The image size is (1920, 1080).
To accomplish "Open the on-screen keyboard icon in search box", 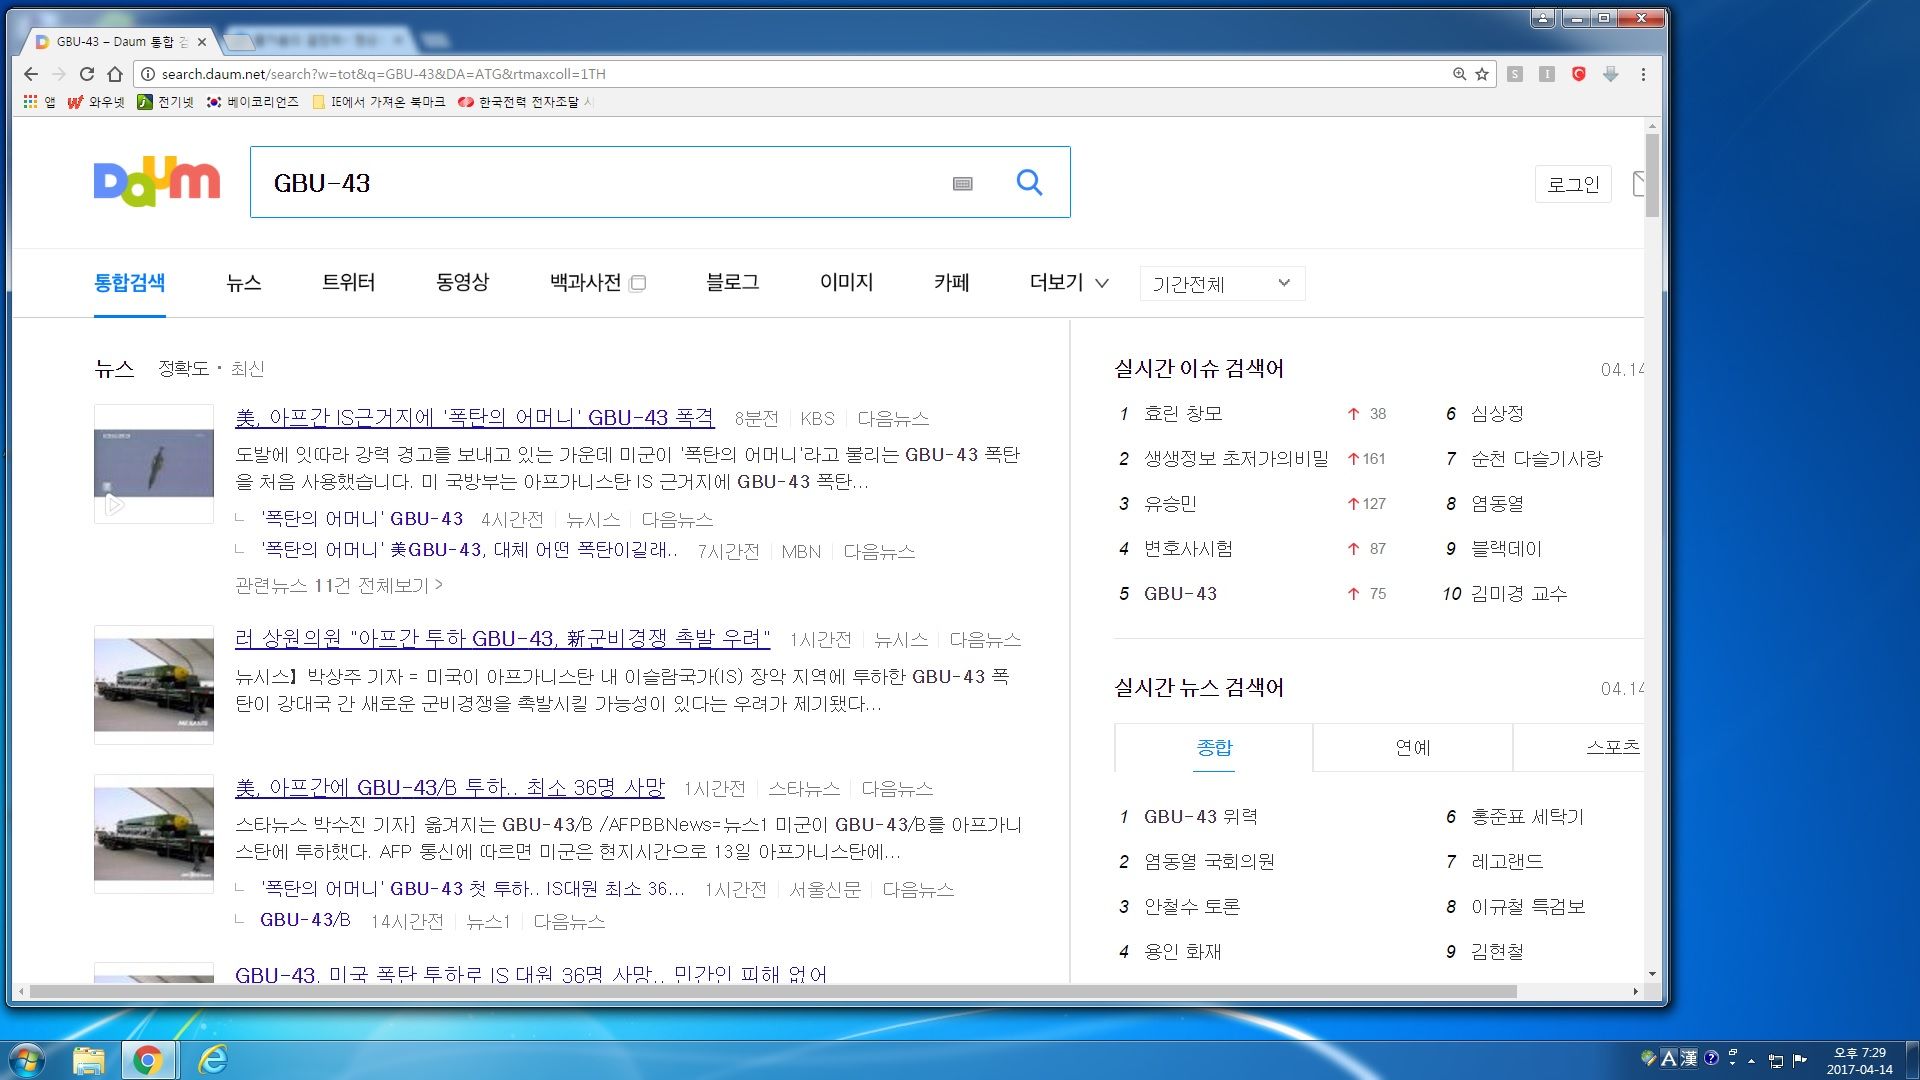I will pyautogui.click(x=963, y=183).
